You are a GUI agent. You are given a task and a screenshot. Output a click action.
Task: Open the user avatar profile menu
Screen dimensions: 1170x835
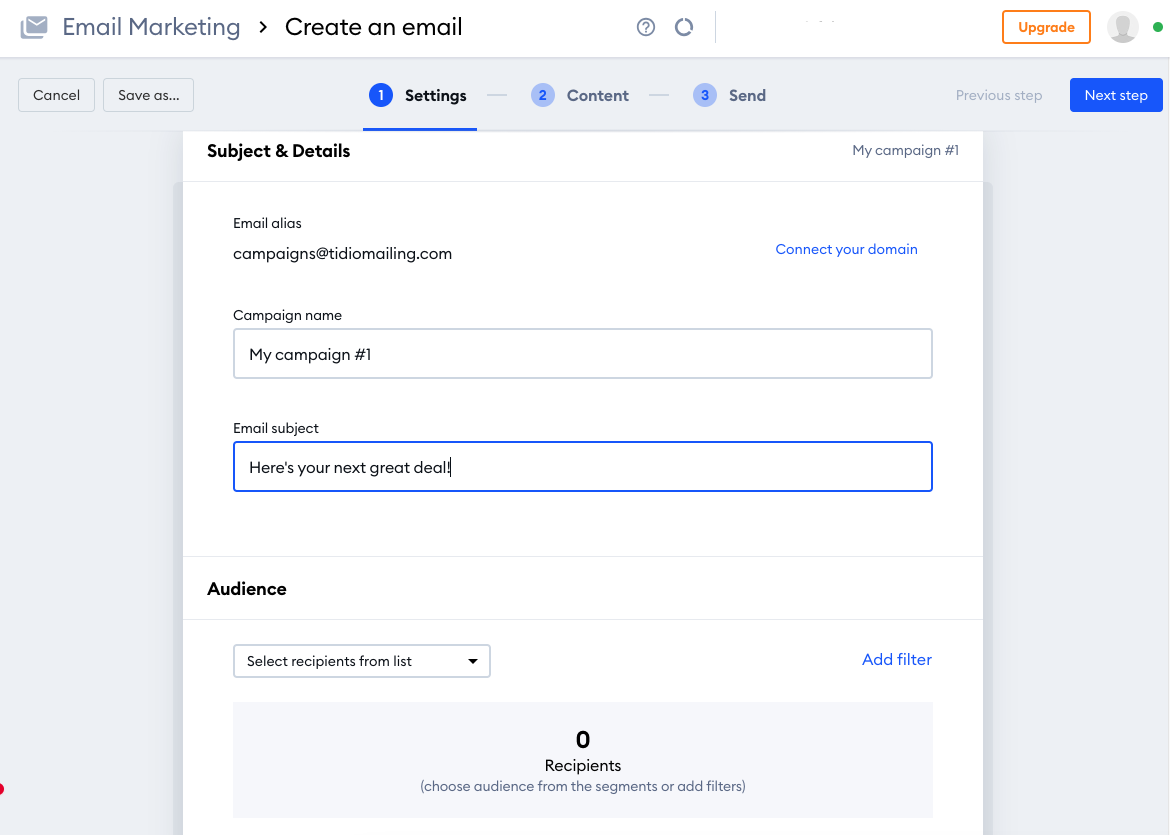[x=1122, y=28]
